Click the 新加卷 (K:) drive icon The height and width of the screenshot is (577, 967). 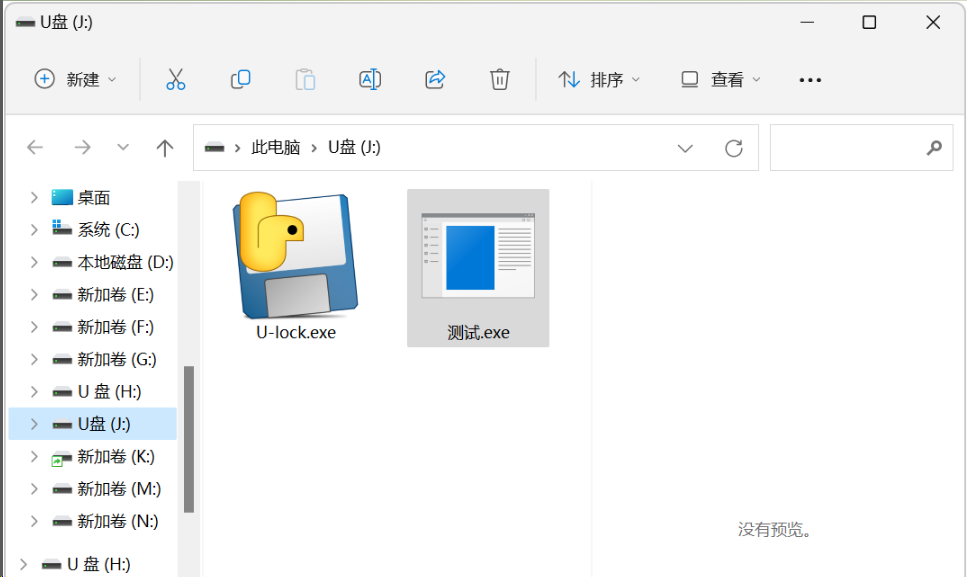62,459
